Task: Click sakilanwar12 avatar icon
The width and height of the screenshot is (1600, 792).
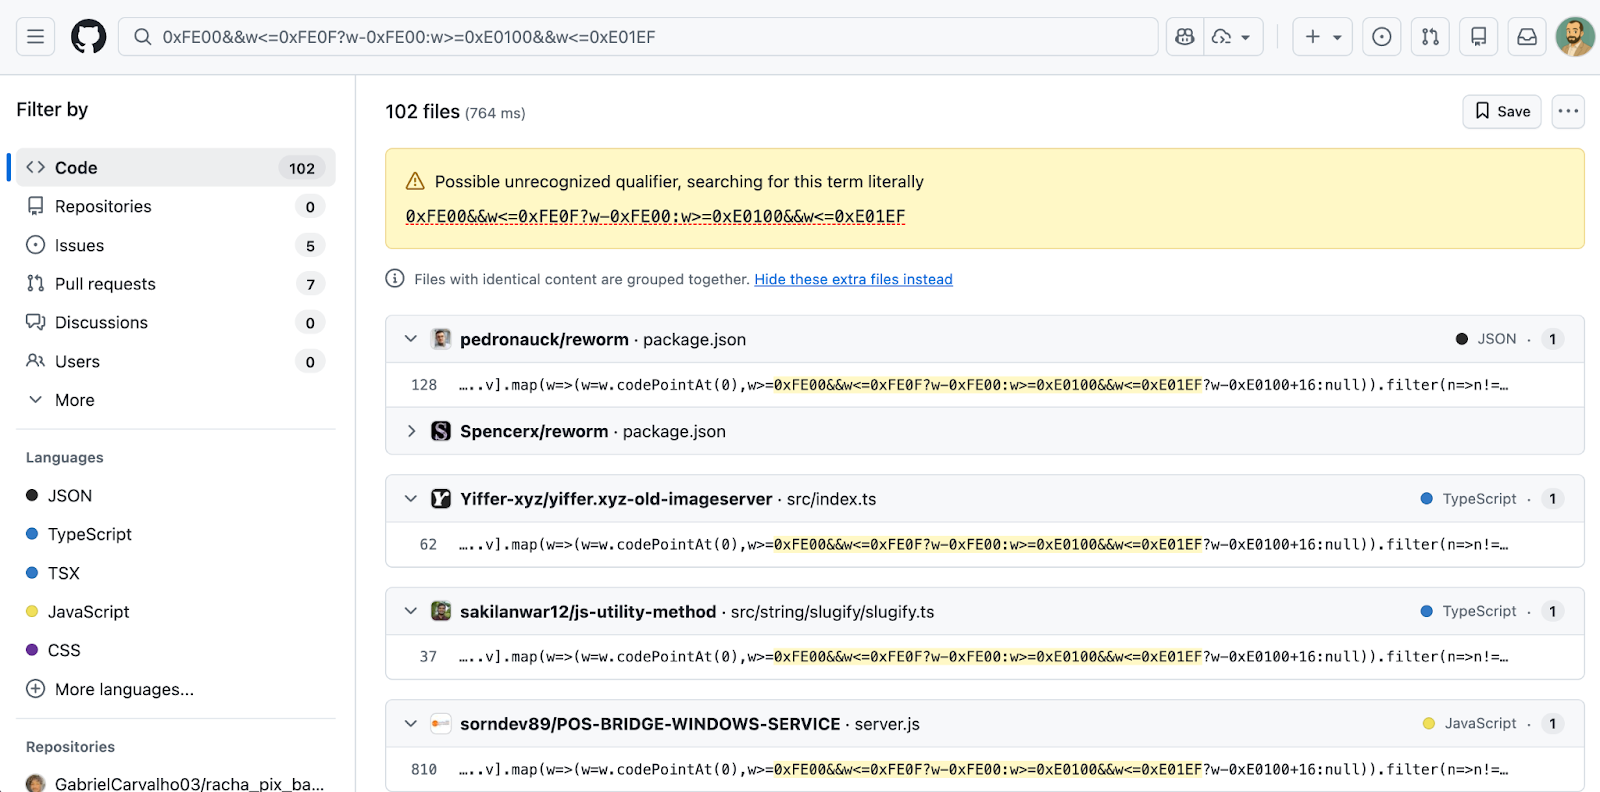Action: pos(441,611)
